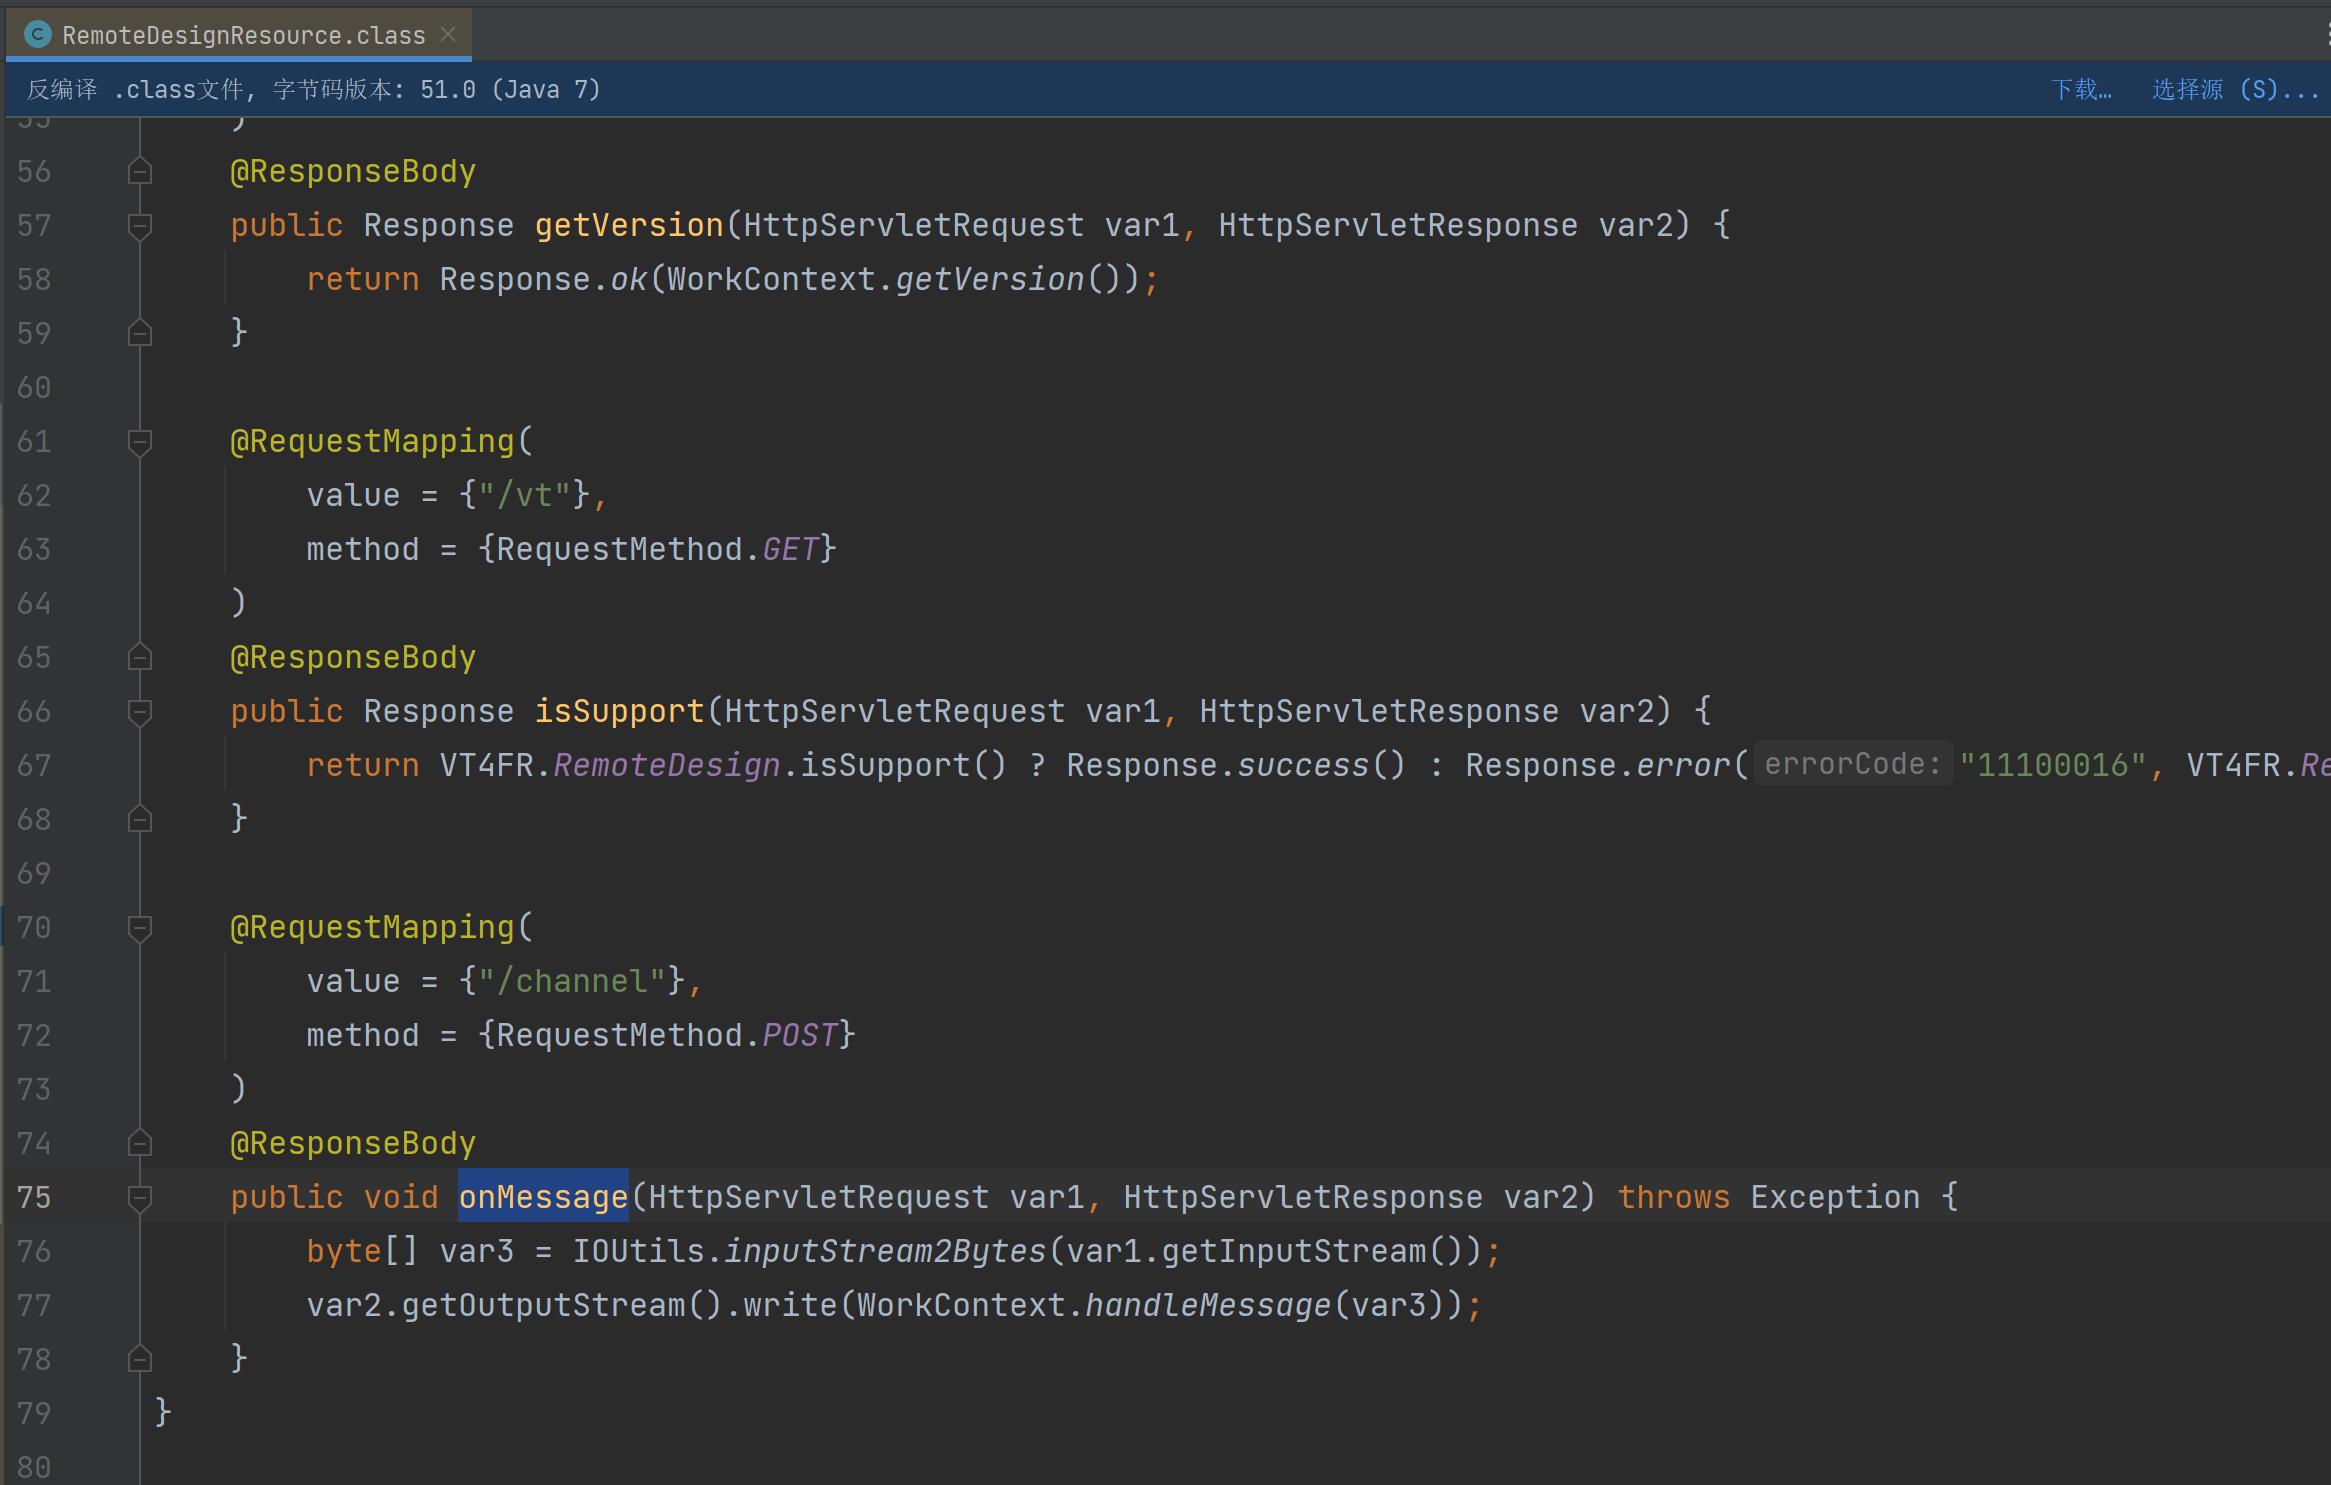Click the fold marker beside @ResponseBody line 56
2331x1485 pixels.
click(x=140, y=172)
